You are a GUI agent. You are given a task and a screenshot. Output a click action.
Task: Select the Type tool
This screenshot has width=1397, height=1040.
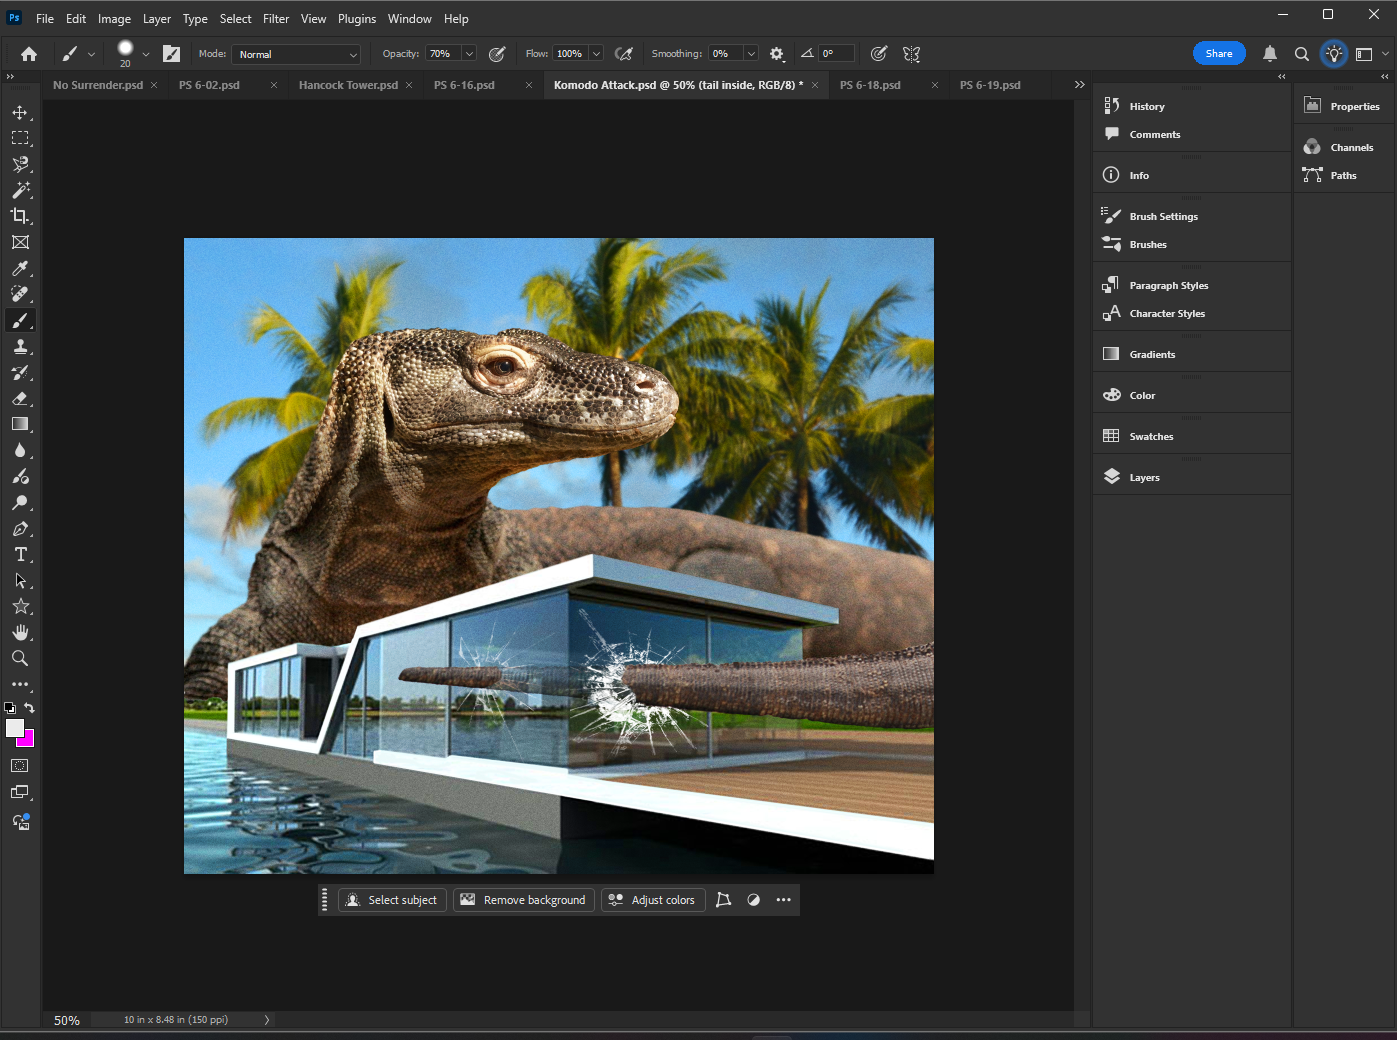click(x=21, y=554)
